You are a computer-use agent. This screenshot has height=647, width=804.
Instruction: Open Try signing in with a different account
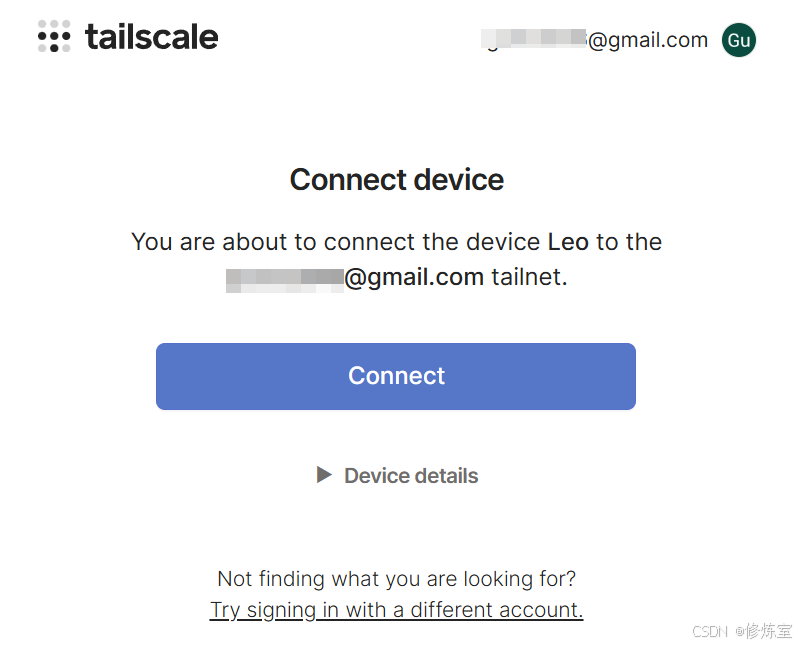(396, 610)
